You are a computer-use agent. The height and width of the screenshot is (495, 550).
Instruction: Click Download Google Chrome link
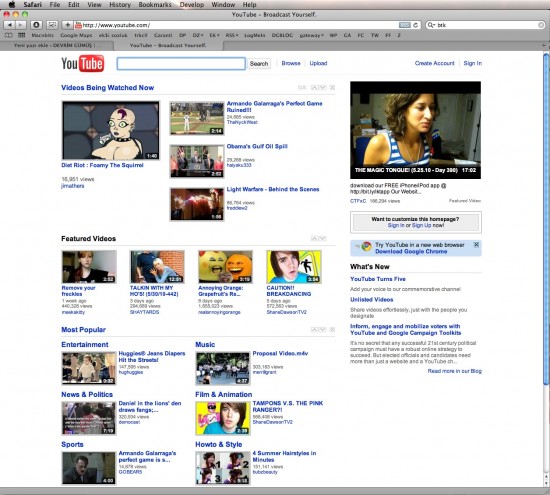tap(411, 251)
